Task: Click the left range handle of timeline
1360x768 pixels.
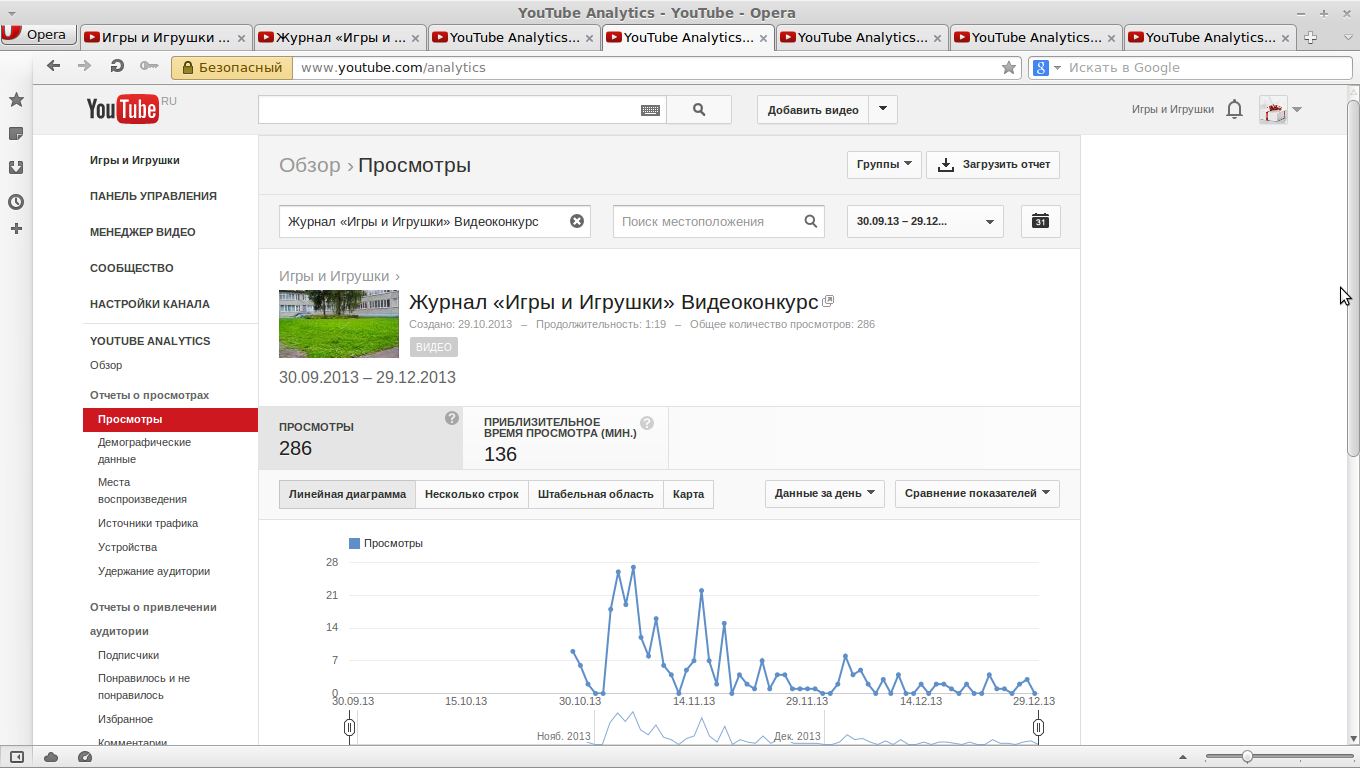Action: (x=350, y=728)
